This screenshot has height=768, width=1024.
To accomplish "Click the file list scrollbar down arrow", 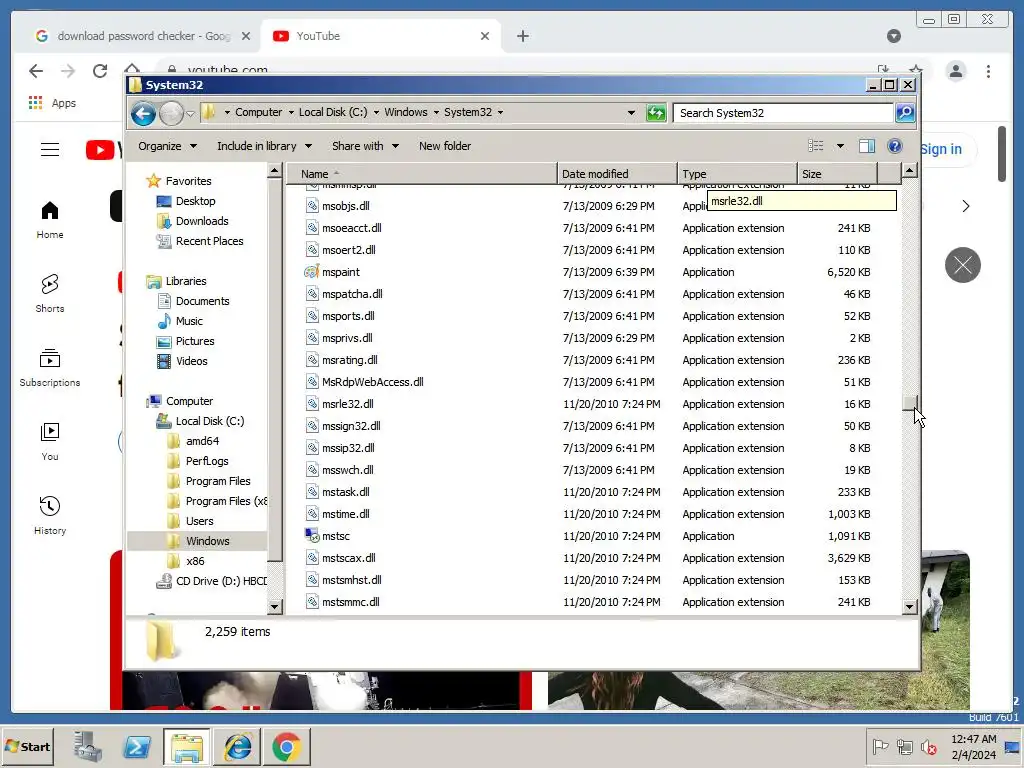I will [x=909, y=607].
